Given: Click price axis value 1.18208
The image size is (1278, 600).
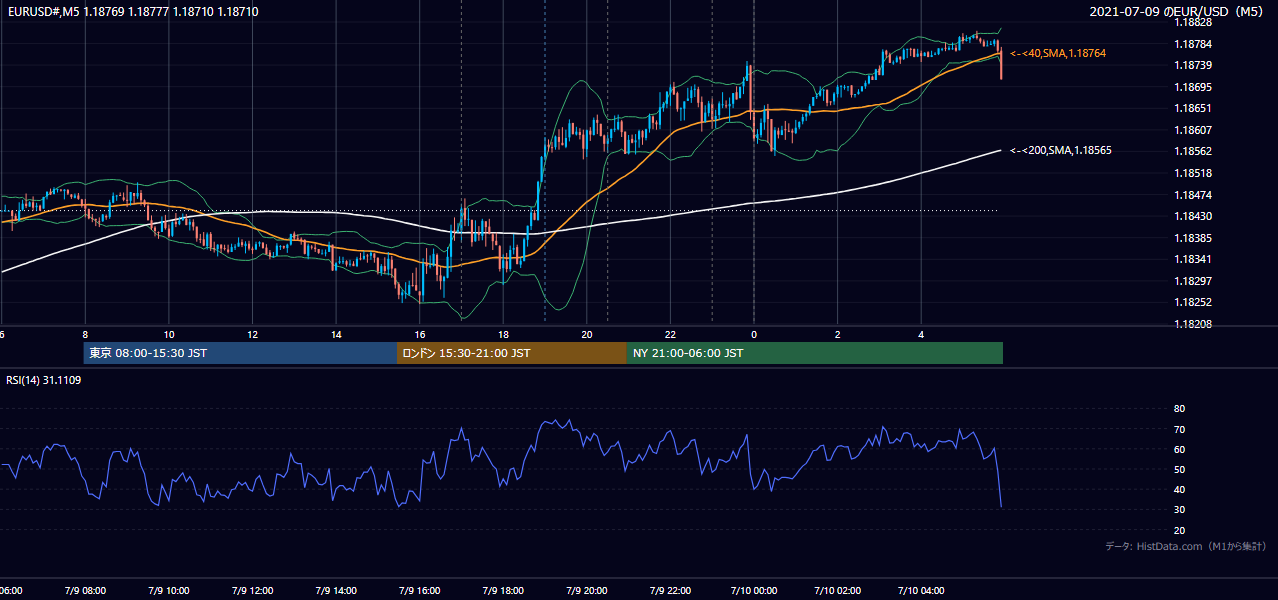Looking at the screenshot, I should click(x=1193, y=324).
